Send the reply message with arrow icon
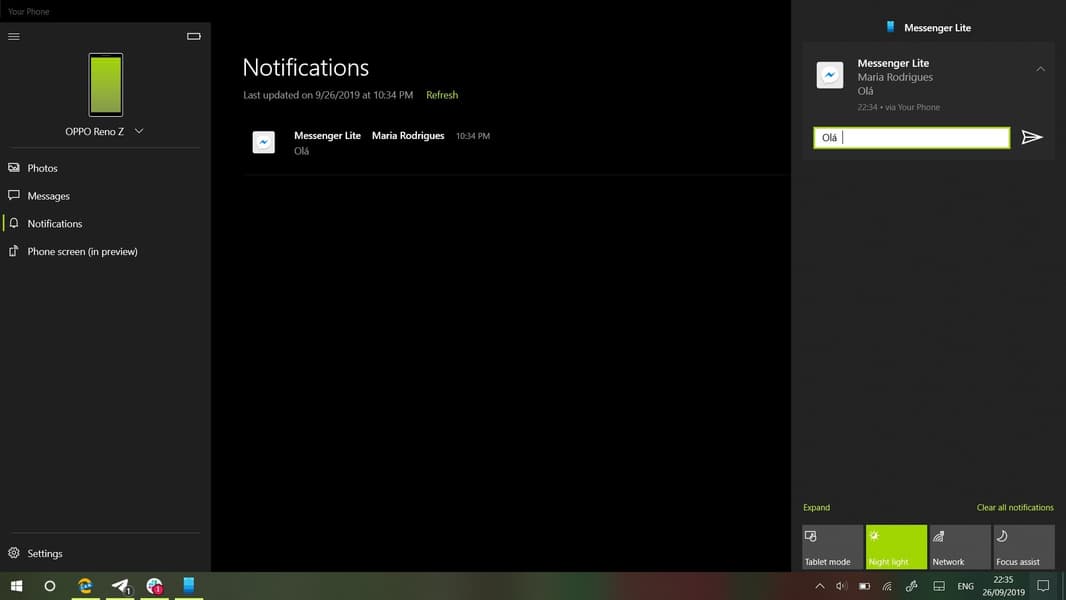1066x600 pixels. [x=1032, y=137]
